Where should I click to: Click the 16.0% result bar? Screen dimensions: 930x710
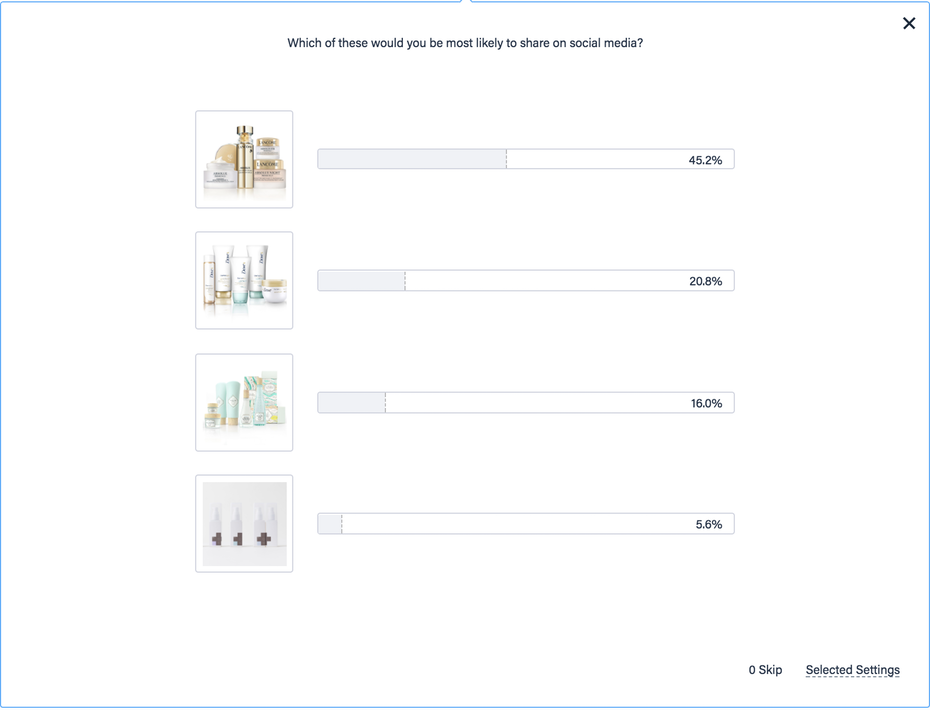tap(526, 403)
